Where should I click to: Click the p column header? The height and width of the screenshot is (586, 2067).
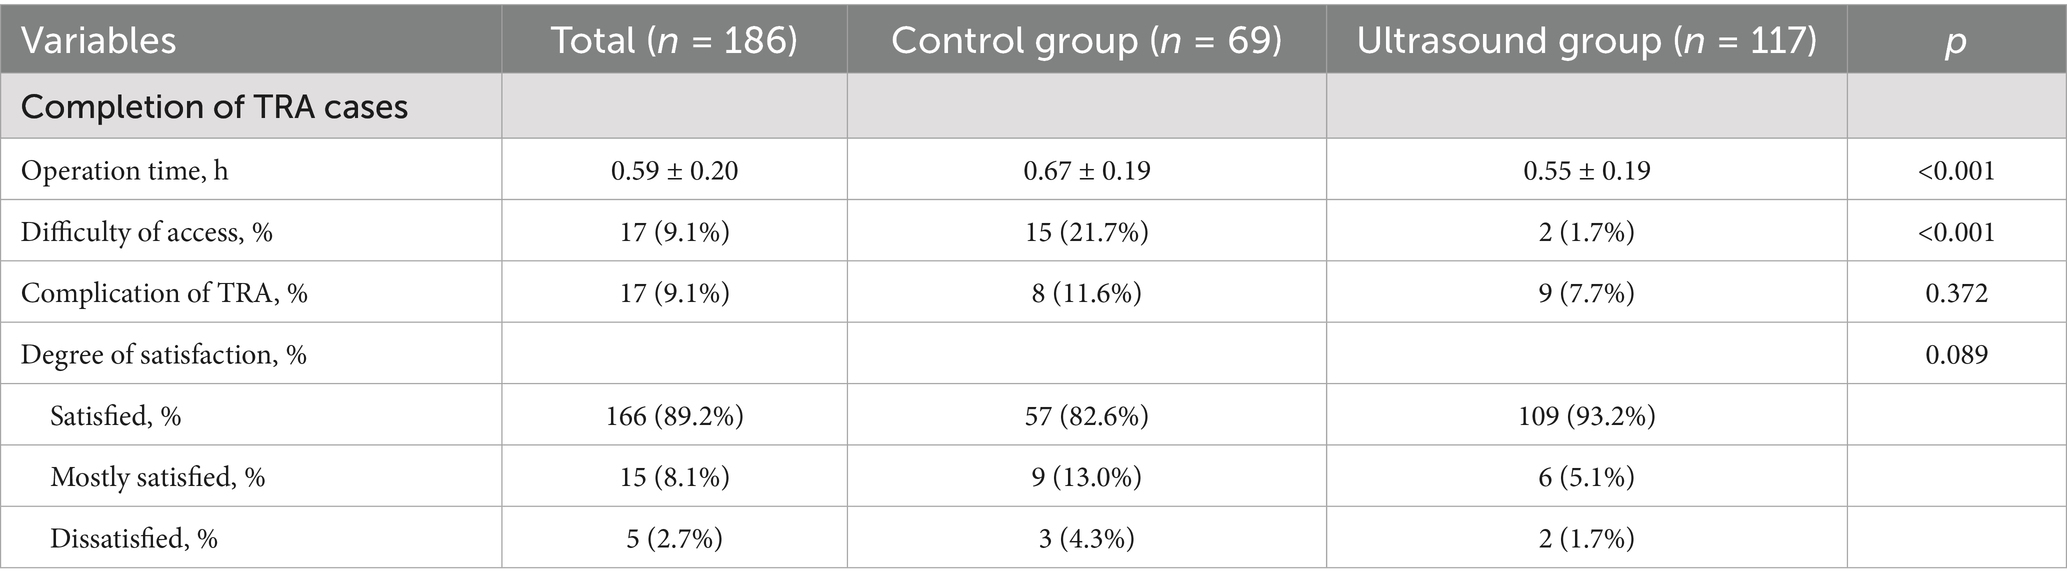(1955, 41)
